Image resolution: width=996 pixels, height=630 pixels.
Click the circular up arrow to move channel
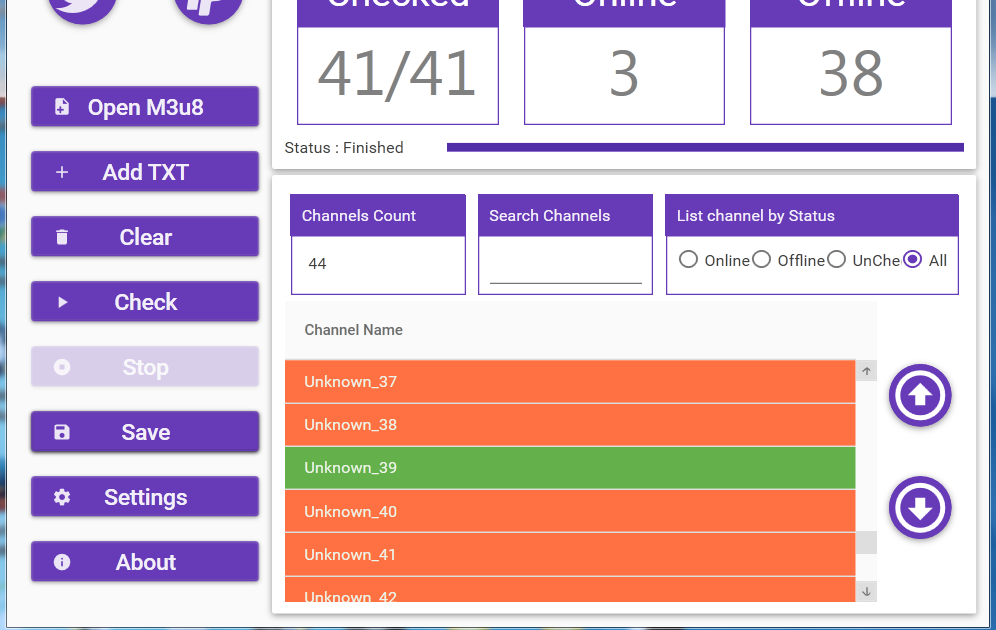tap(919, 395)
